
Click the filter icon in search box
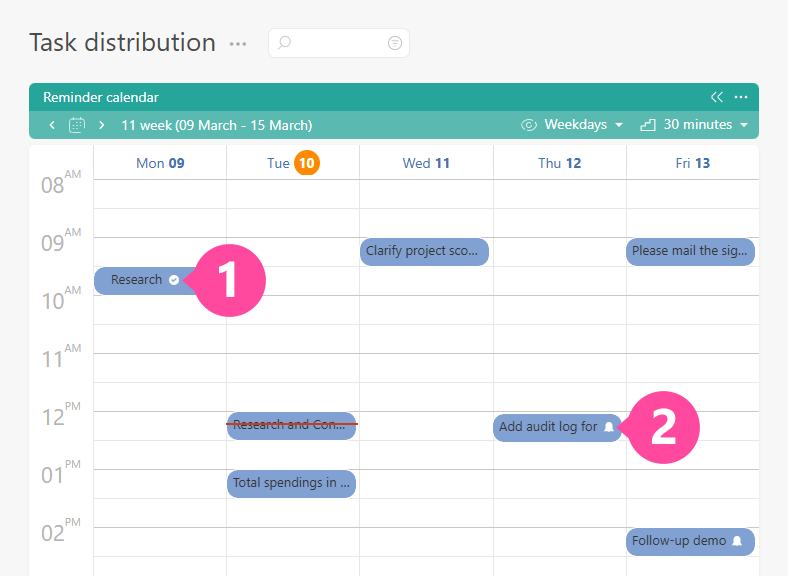click(x=395, y=43)
